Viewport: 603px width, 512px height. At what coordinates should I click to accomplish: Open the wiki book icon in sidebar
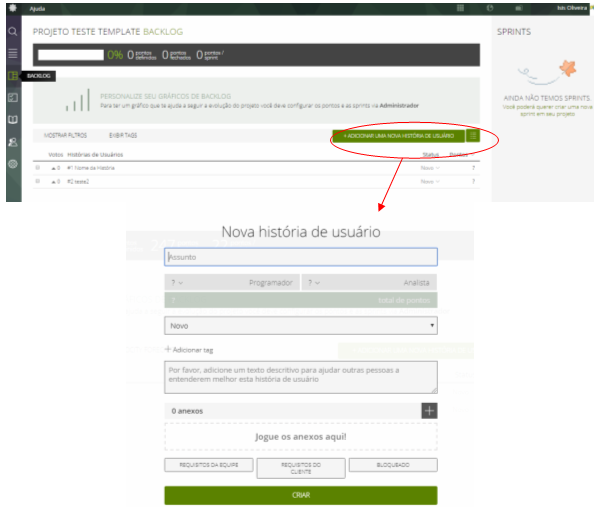pyautogui.click(x=13, y=120)
